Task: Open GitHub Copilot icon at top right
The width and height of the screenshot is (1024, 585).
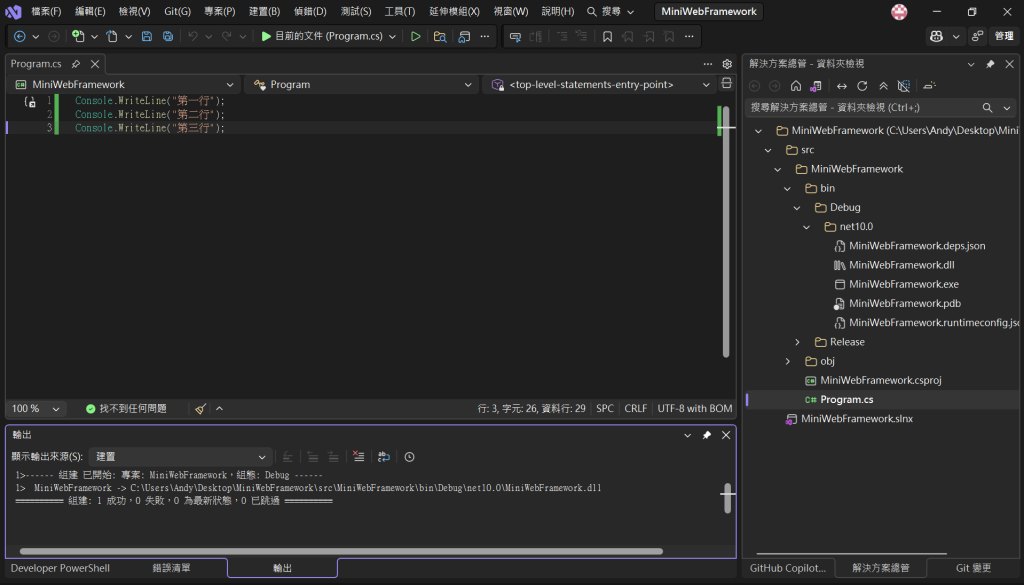Action: 936,37
